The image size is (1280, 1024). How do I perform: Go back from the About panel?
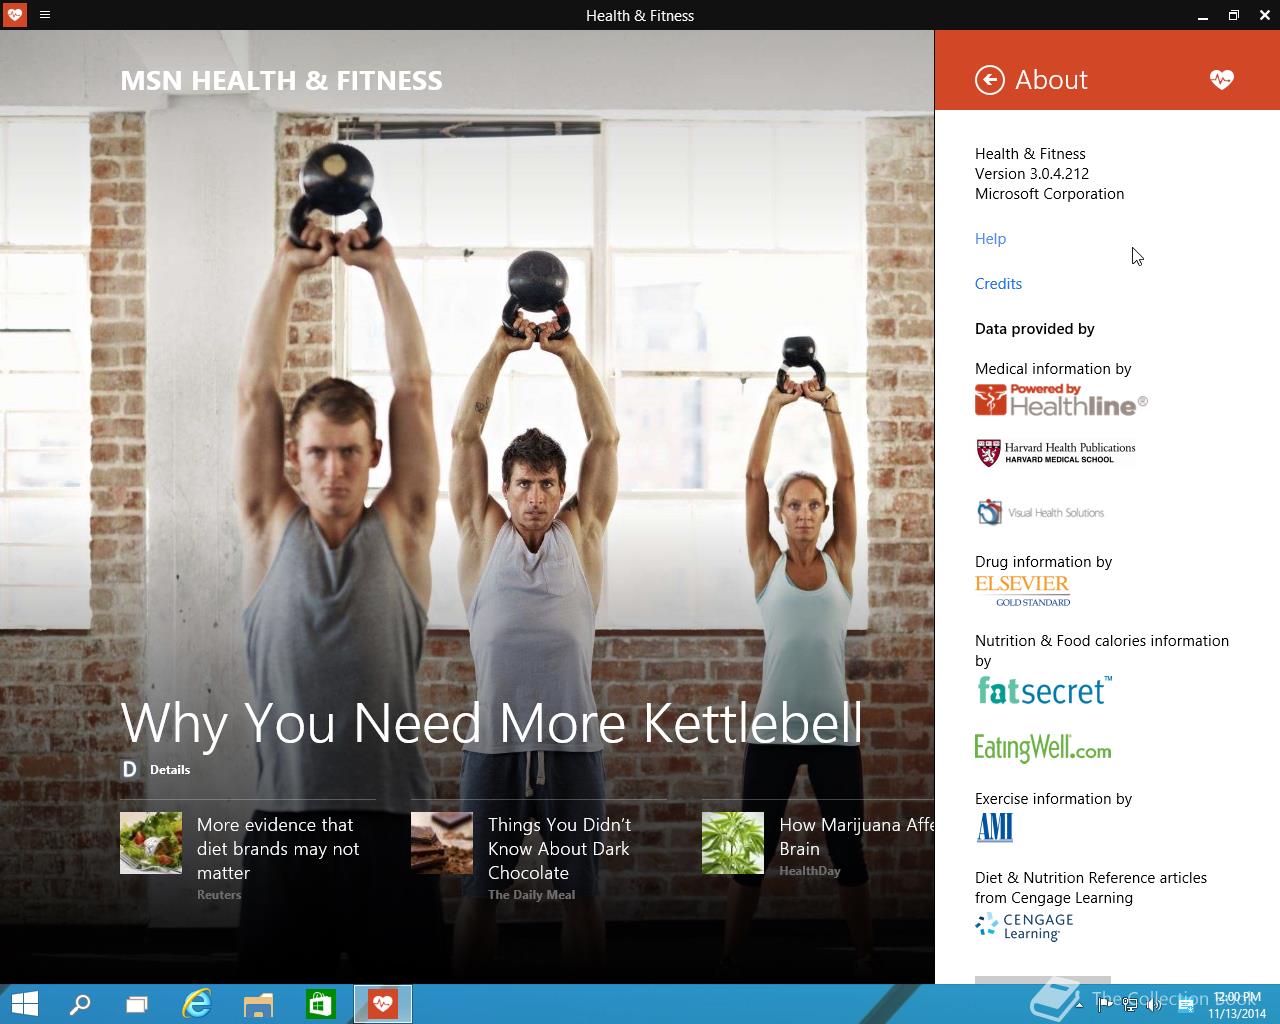click(x=989, y=80)
